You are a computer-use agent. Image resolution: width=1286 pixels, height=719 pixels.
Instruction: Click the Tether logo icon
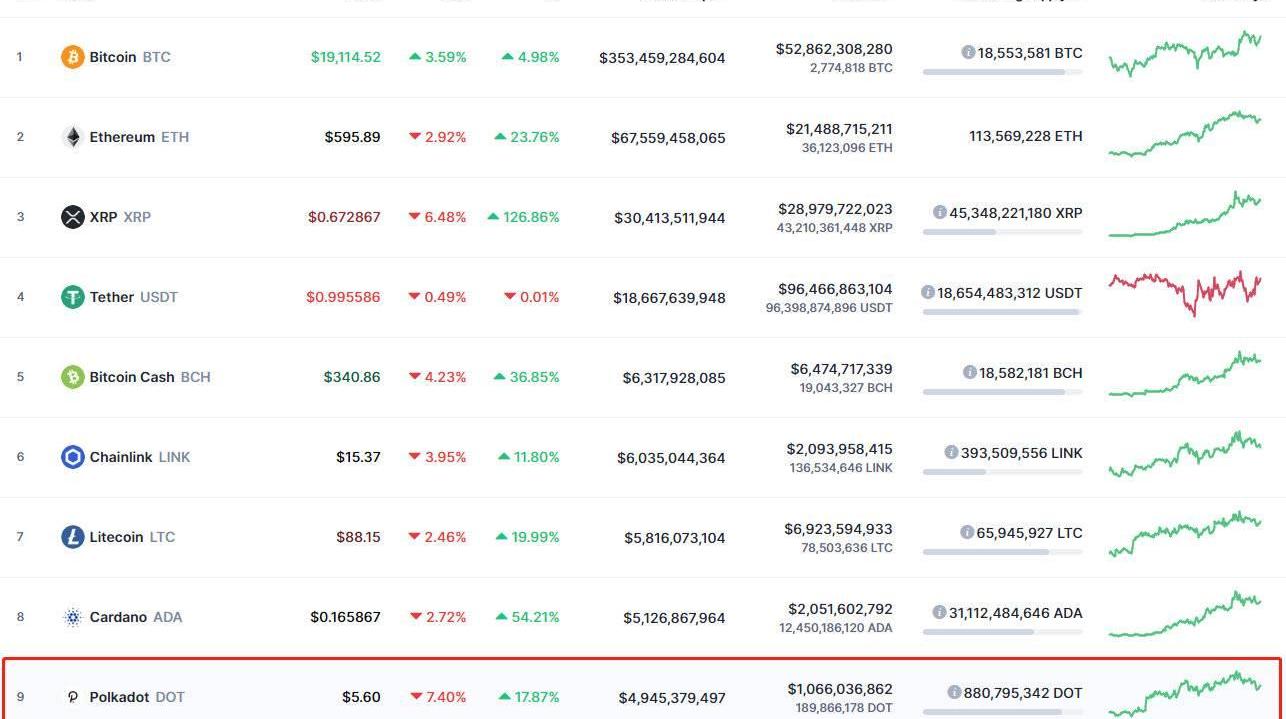73,297
